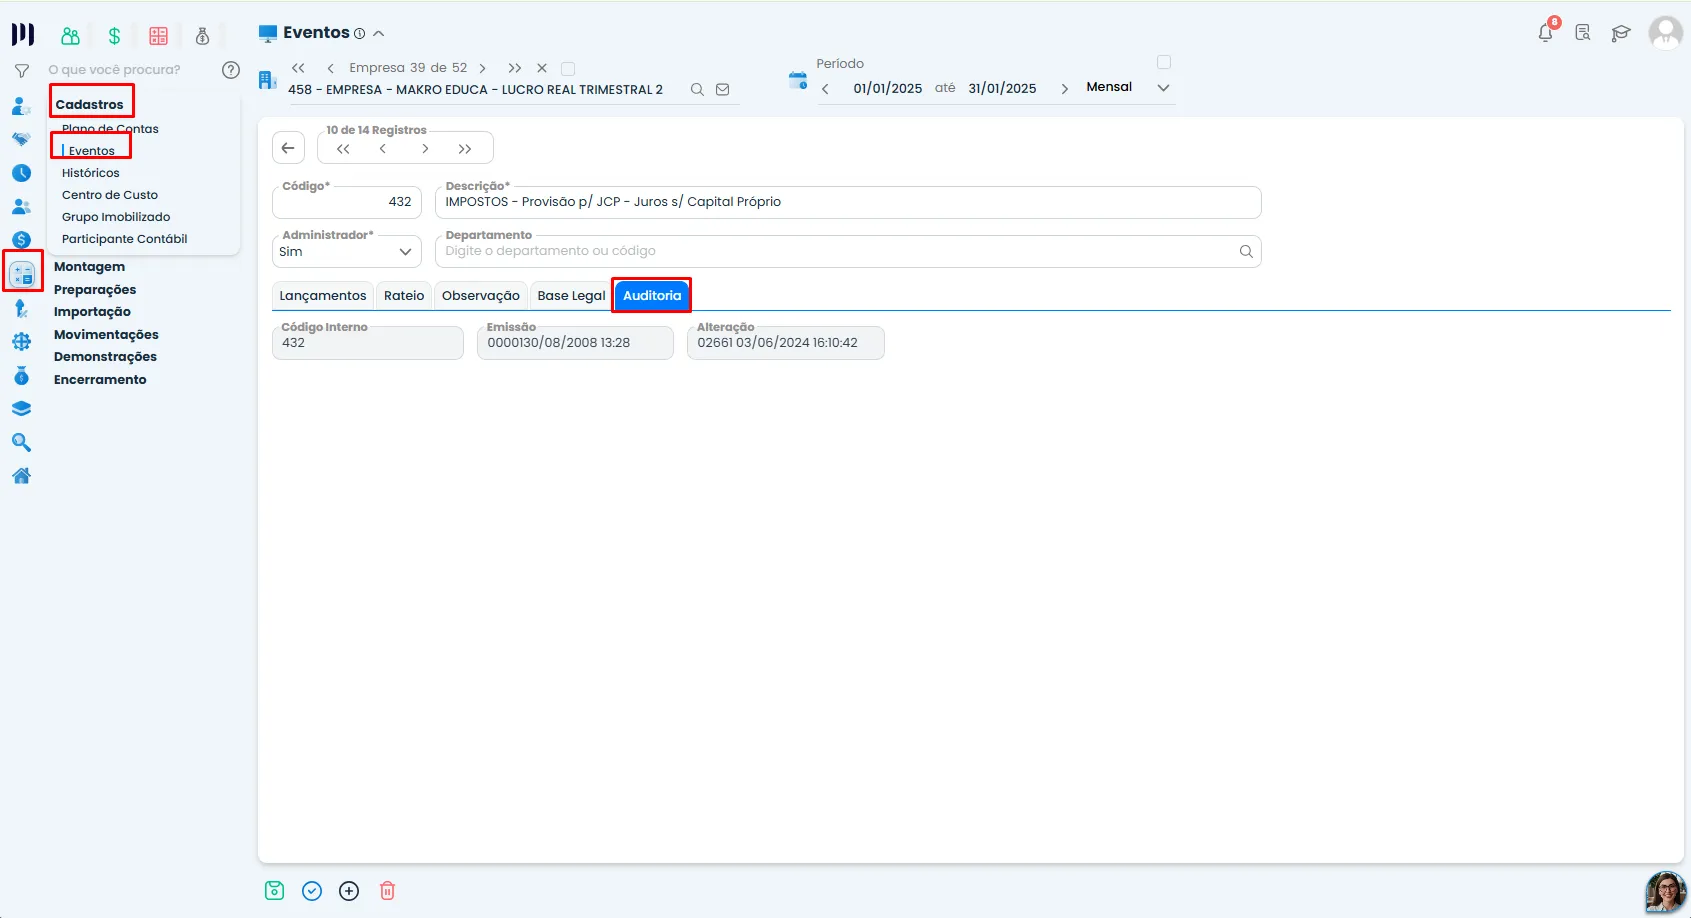Click the Descrição input field
The width and height of the screenshot is (1691, 918).
848,202
